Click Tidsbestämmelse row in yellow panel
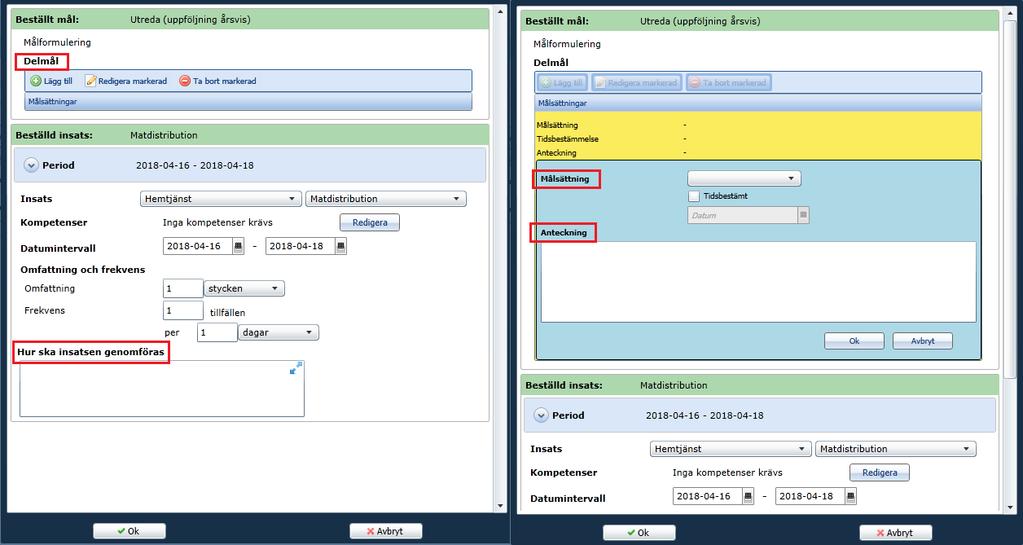 [758, 138]
